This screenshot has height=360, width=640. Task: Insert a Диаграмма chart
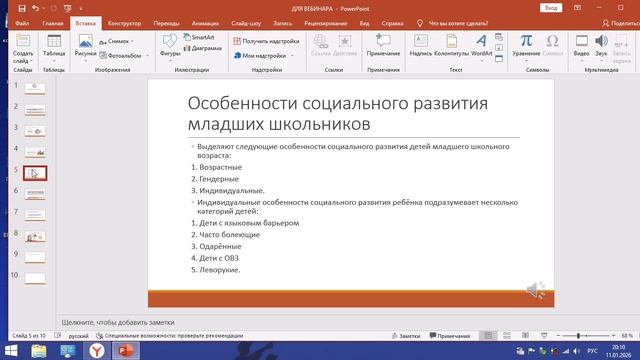click(203, 48)
